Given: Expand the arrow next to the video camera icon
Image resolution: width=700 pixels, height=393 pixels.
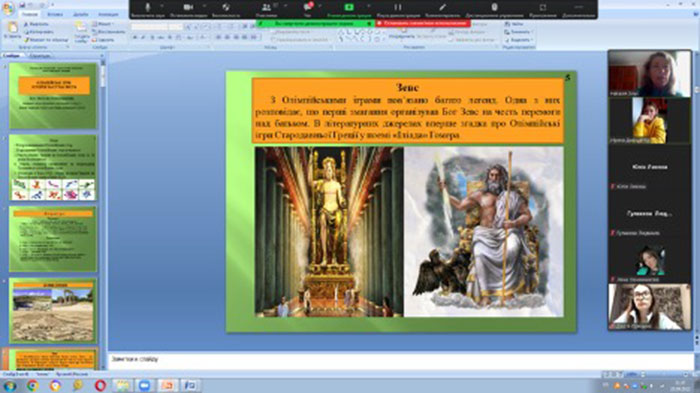Looking at the screenshot, I should click(x=204, y=6).
